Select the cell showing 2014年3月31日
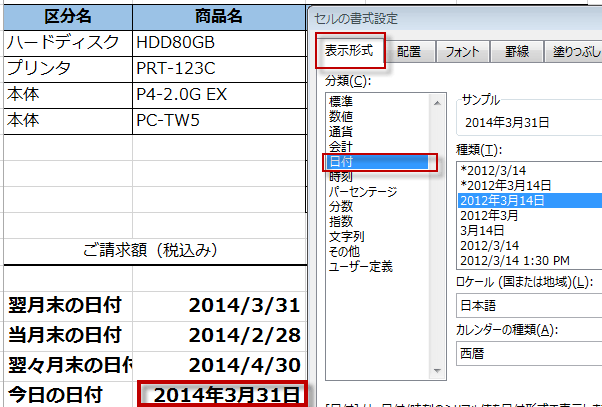602x407 pixels. (x=223, y=395)
